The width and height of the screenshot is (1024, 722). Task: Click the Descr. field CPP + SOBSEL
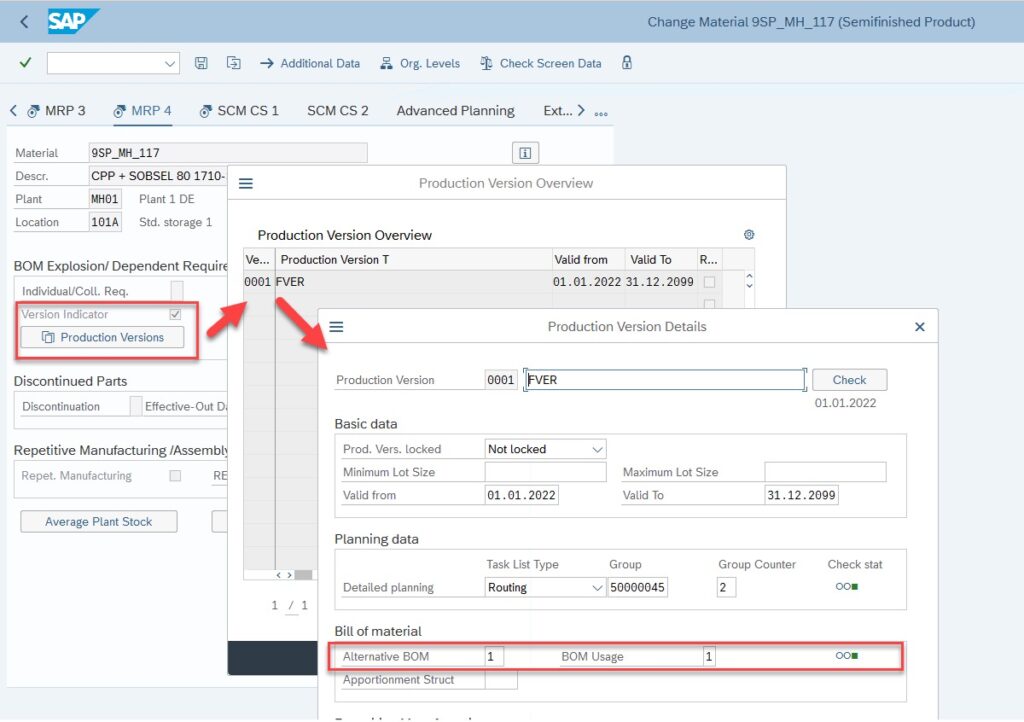[x=158, y=176]
